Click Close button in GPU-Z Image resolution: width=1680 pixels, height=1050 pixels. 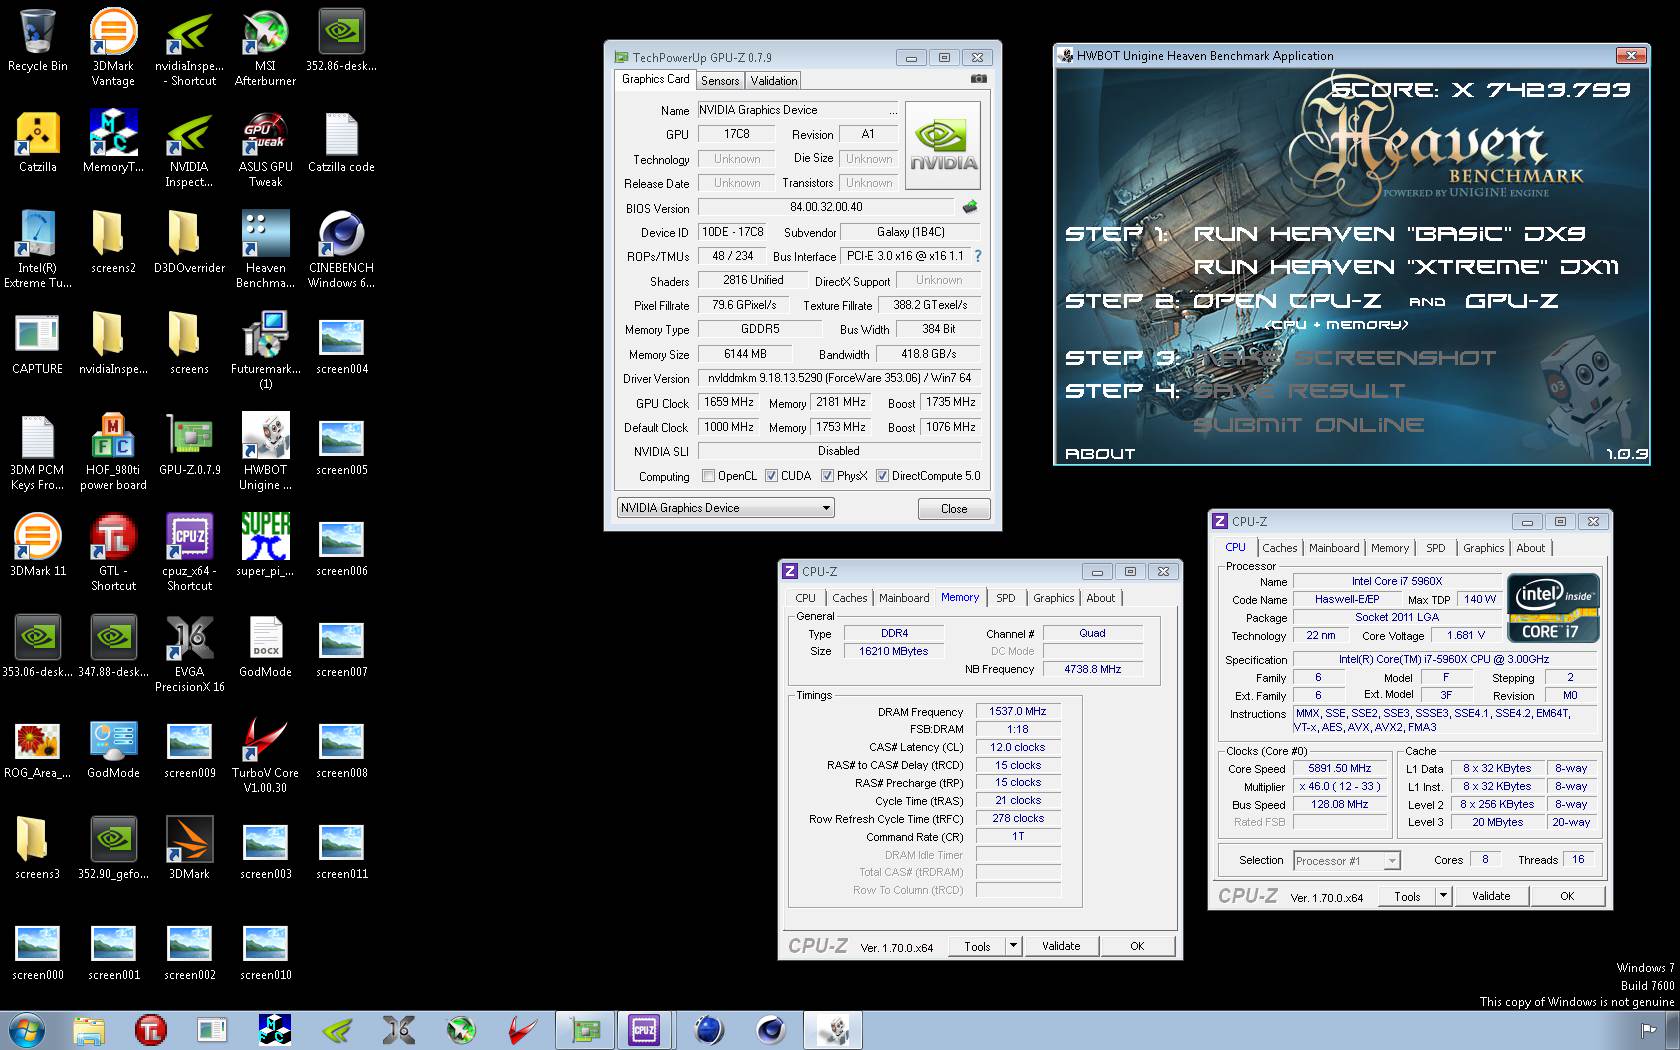pos(954,509)
